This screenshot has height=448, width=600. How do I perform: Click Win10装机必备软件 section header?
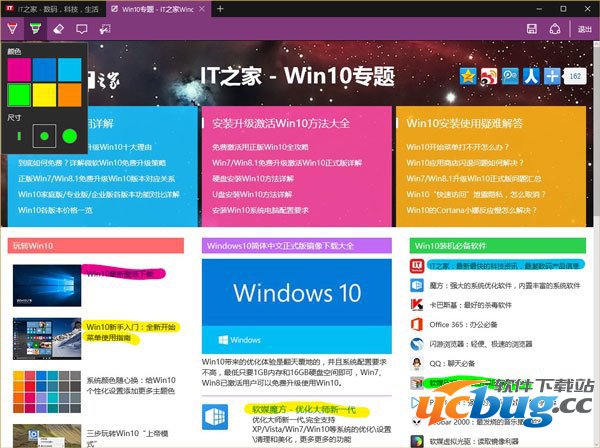pyautogui.click(x=497, y=246)
